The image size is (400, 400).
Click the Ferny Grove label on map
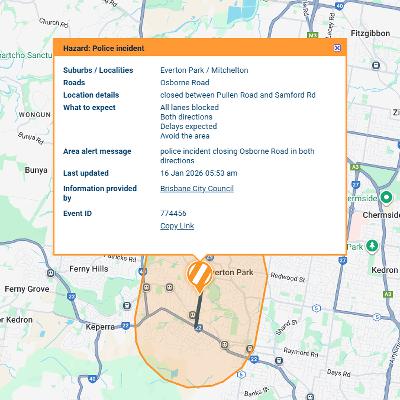pos(27,289)
